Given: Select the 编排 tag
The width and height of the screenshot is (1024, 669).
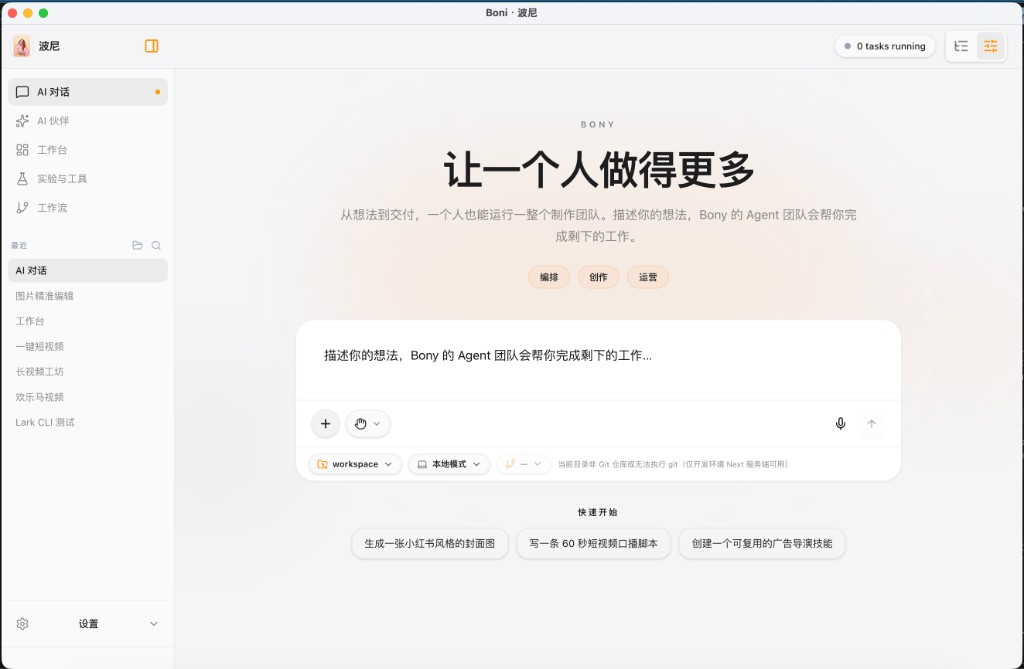Looking at the screenshot, I should point(549,277).
